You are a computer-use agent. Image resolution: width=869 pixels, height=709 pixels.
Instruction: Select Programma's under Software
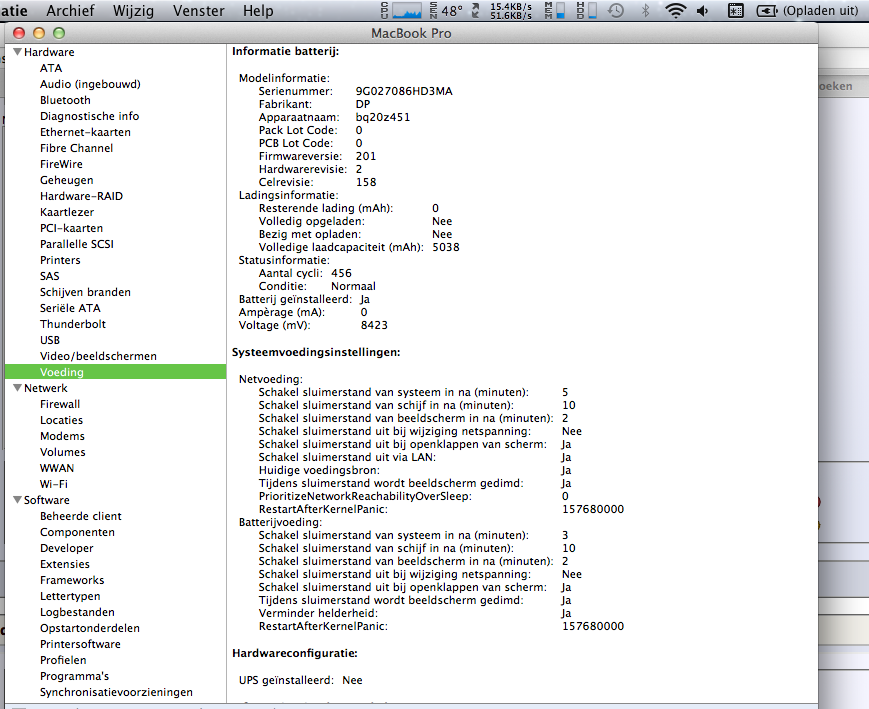(x=74, y=676)
